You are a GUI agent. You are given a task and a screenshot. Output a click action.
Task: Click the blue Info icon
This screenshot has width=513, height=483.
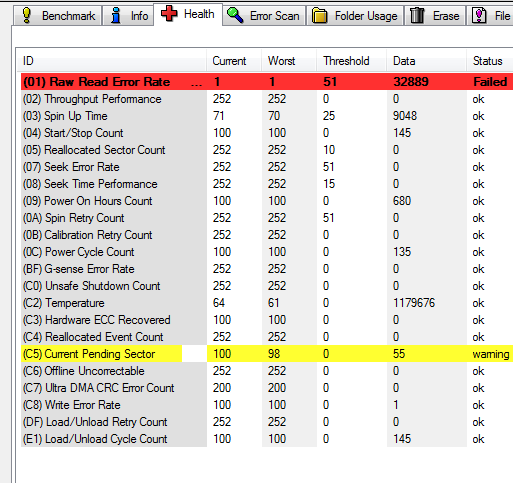116,15
